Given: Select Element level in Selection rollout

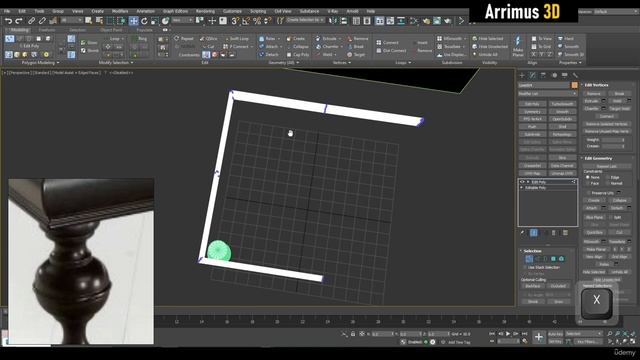Looking at the screenshot, I should click(x=562, y=259).
